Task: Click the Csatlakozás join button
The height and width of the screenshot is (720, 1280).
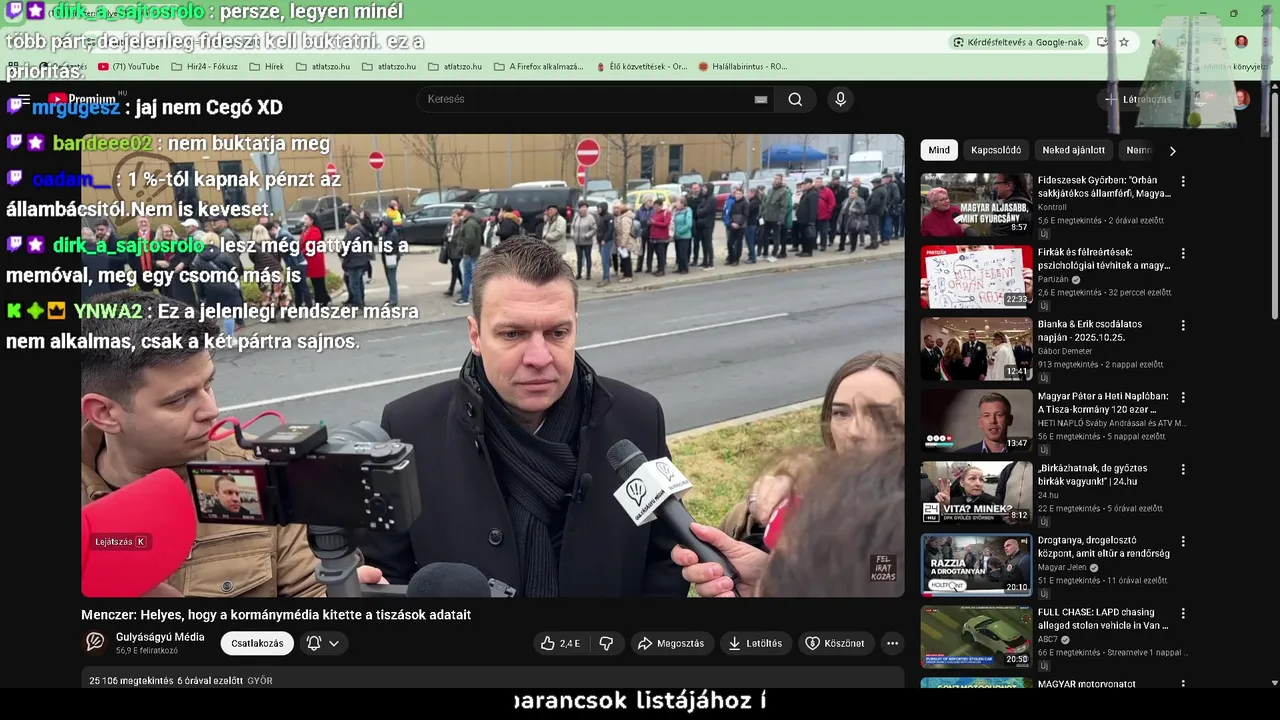Action: pos(257,643)
